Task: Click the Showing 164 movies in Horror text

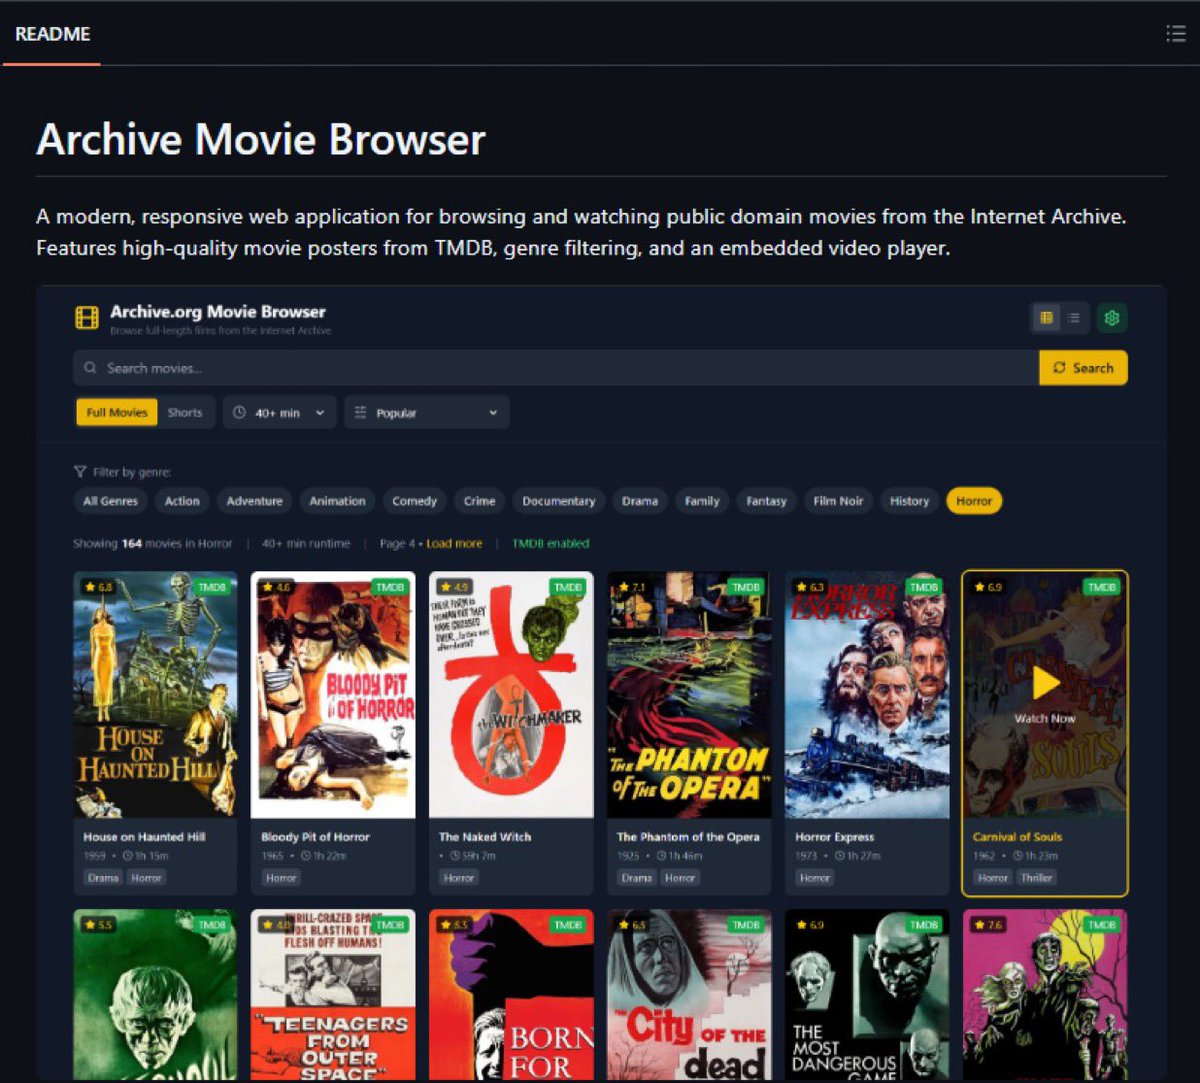Action: pyautogui.click(x=152, y=543)
